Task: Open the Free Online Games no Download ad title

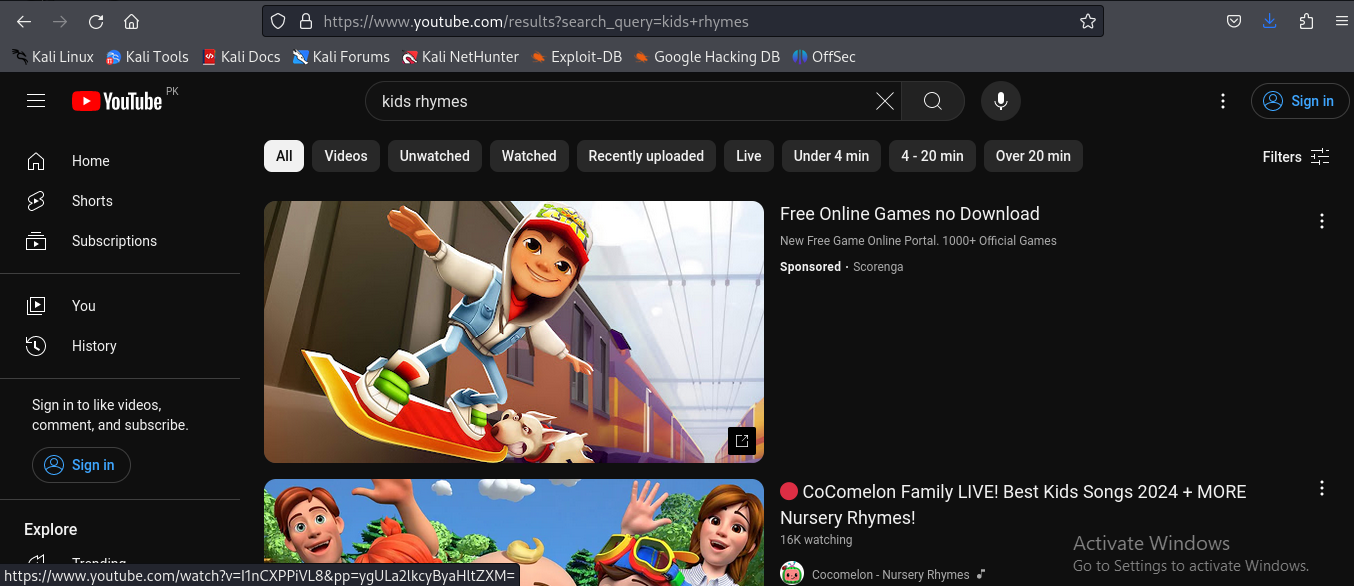Action: click(x=910, y=214)
